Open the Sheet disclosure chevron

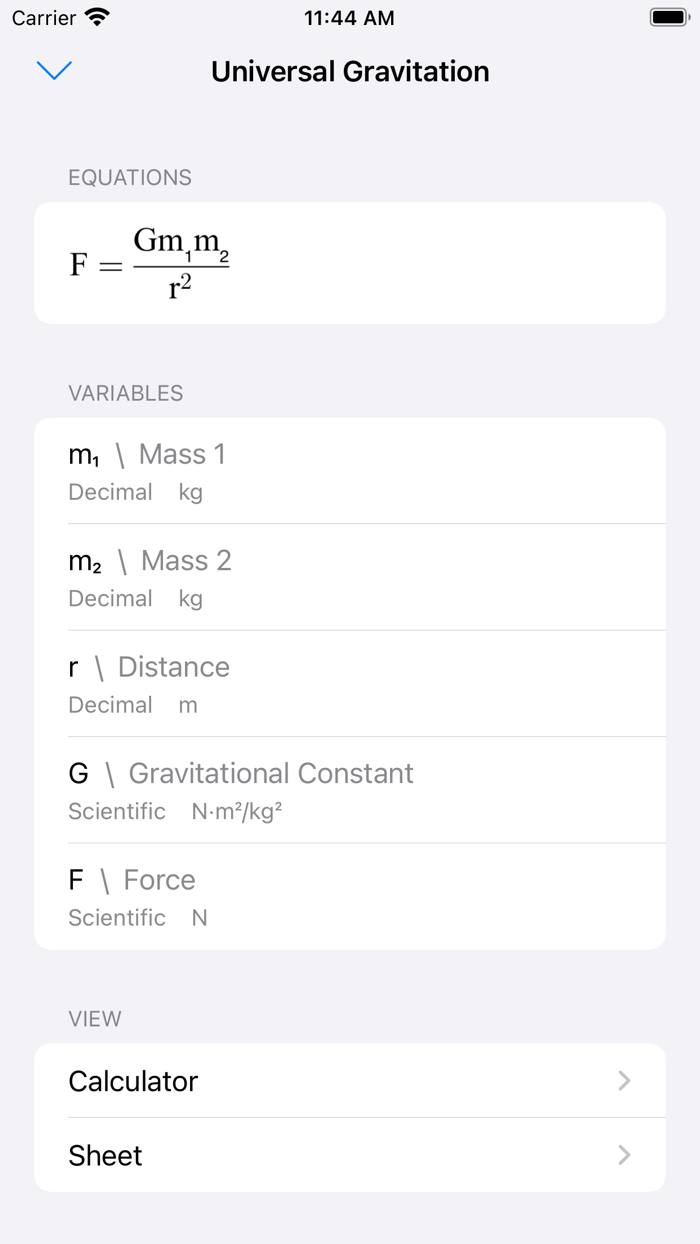pyautogui.click(x=624, y=1155)
